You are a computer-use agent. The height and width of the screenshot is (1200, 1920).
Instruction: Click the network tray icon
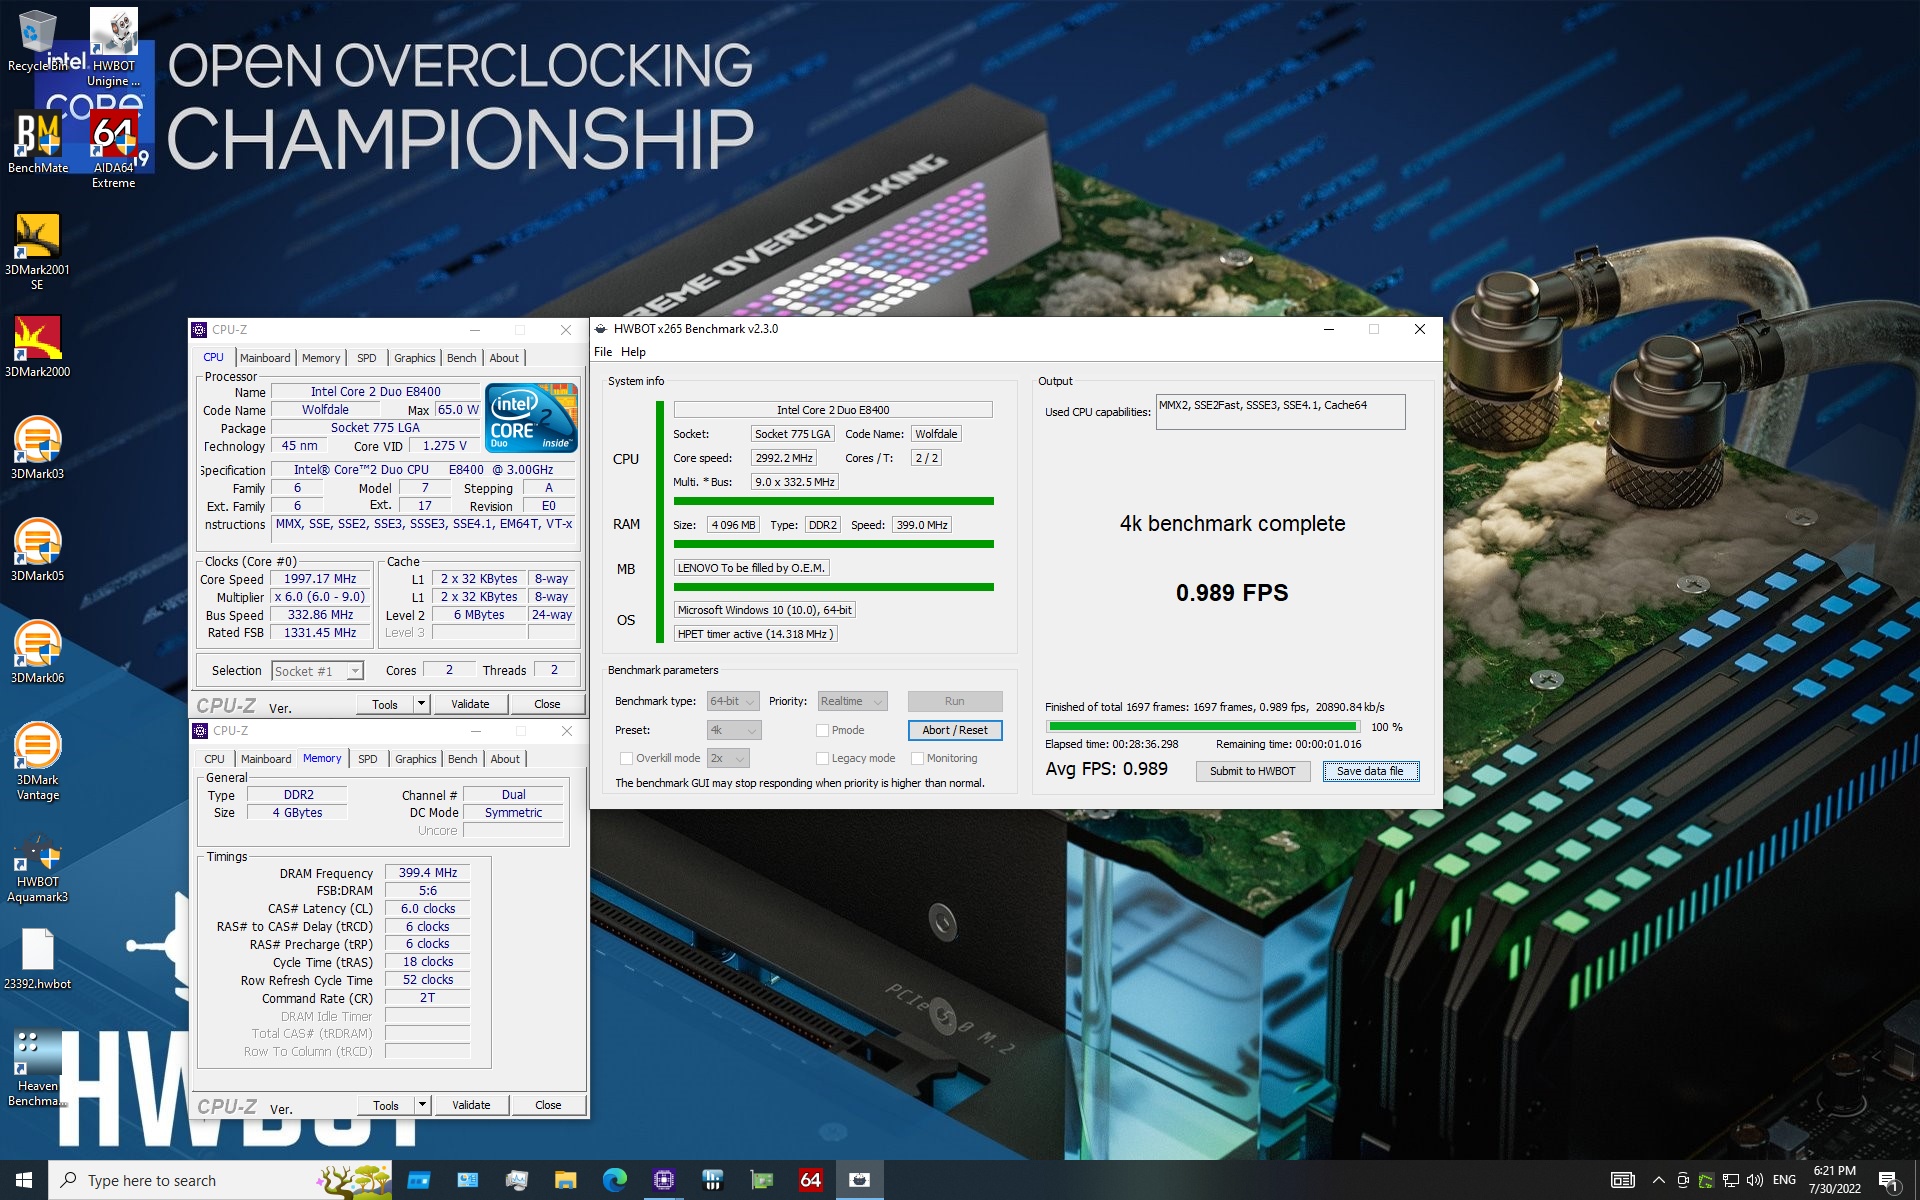point(1730,1180)
